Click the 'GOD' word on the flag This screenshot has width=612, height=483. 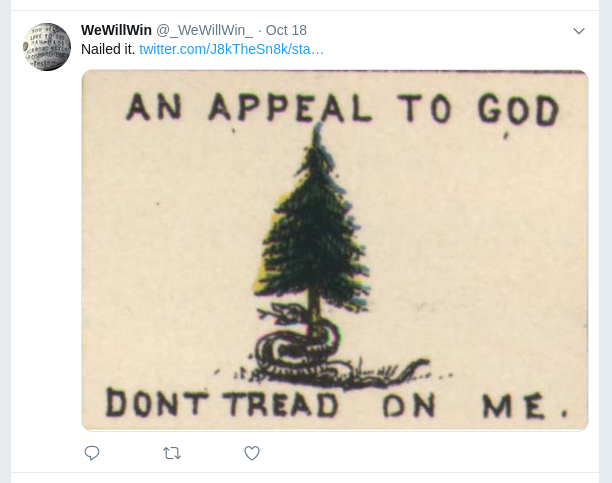519,111
